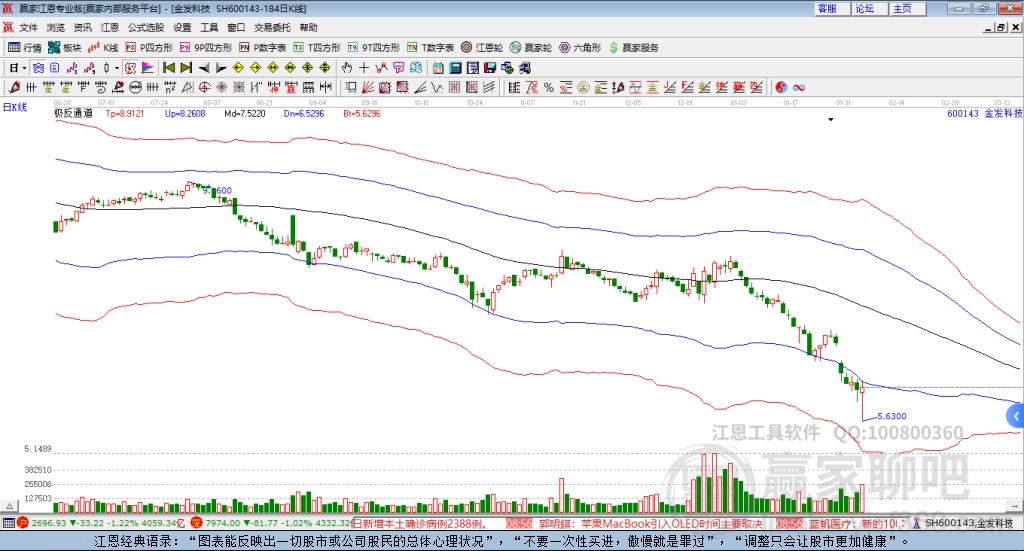Select the pencil drawing tool icon

(14, 87)
